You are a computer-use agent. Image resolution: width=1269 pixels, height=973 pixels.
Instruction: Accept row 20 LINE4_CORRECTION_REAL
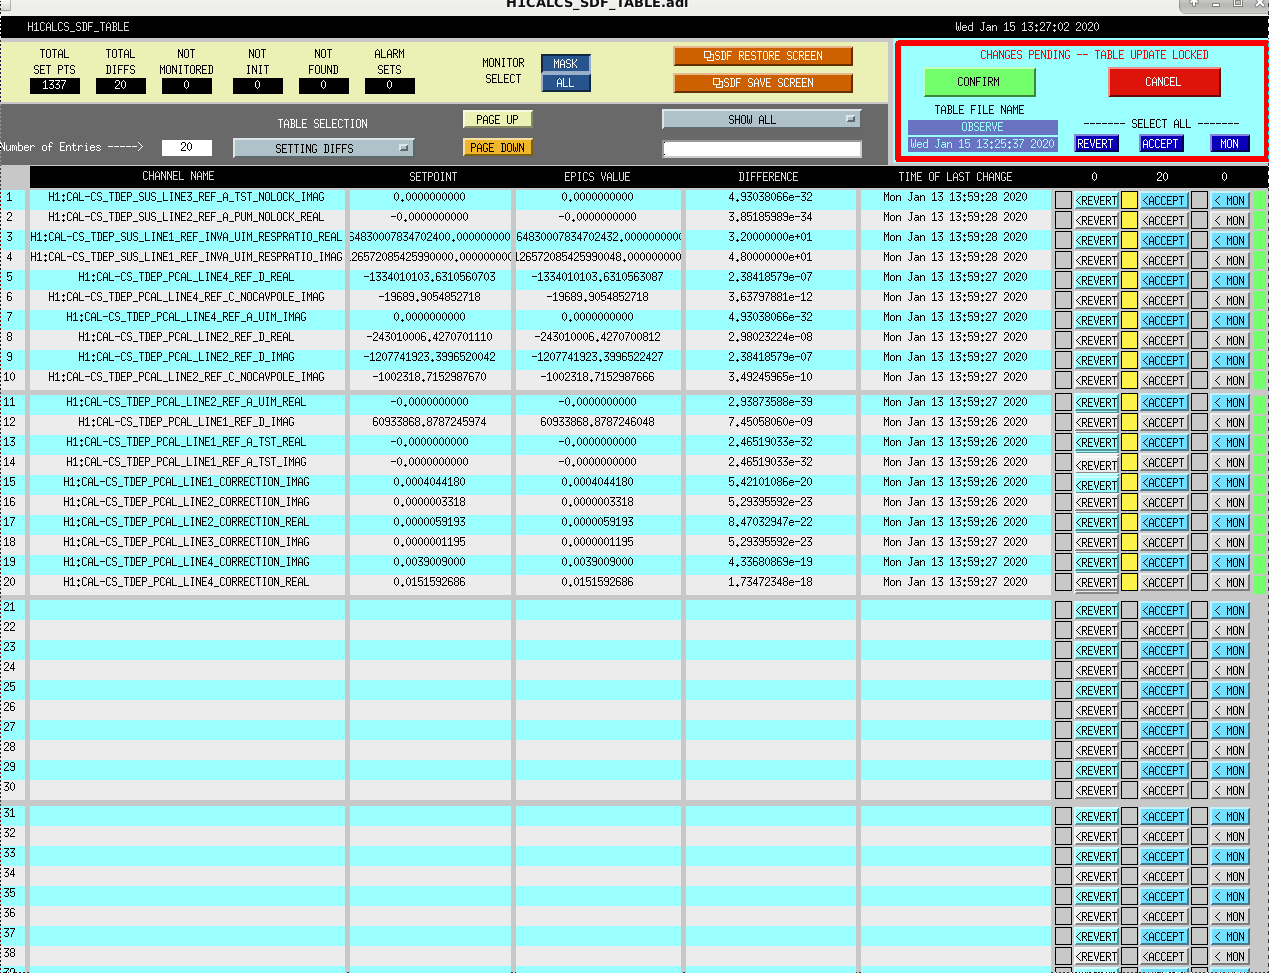[1164, 582]
